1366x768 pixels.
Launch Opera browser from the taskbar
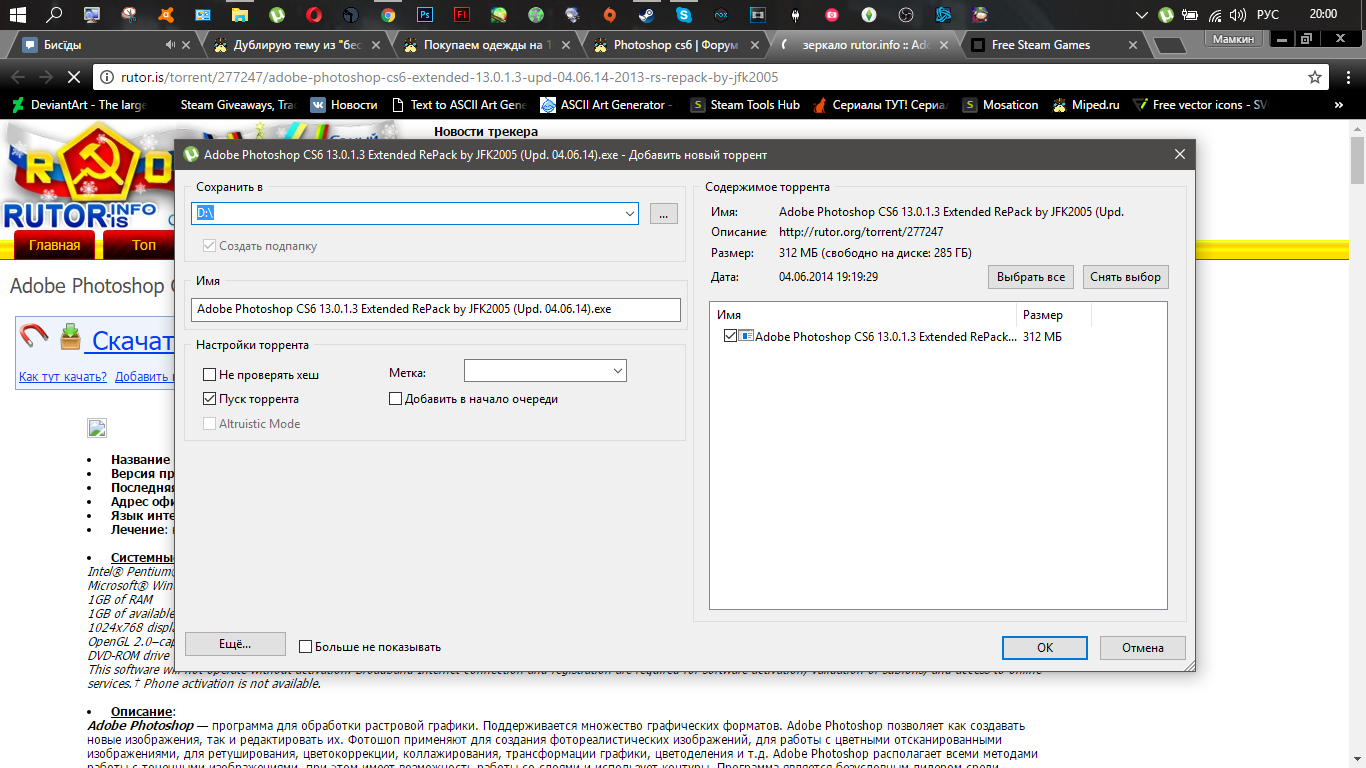(314, 15)
